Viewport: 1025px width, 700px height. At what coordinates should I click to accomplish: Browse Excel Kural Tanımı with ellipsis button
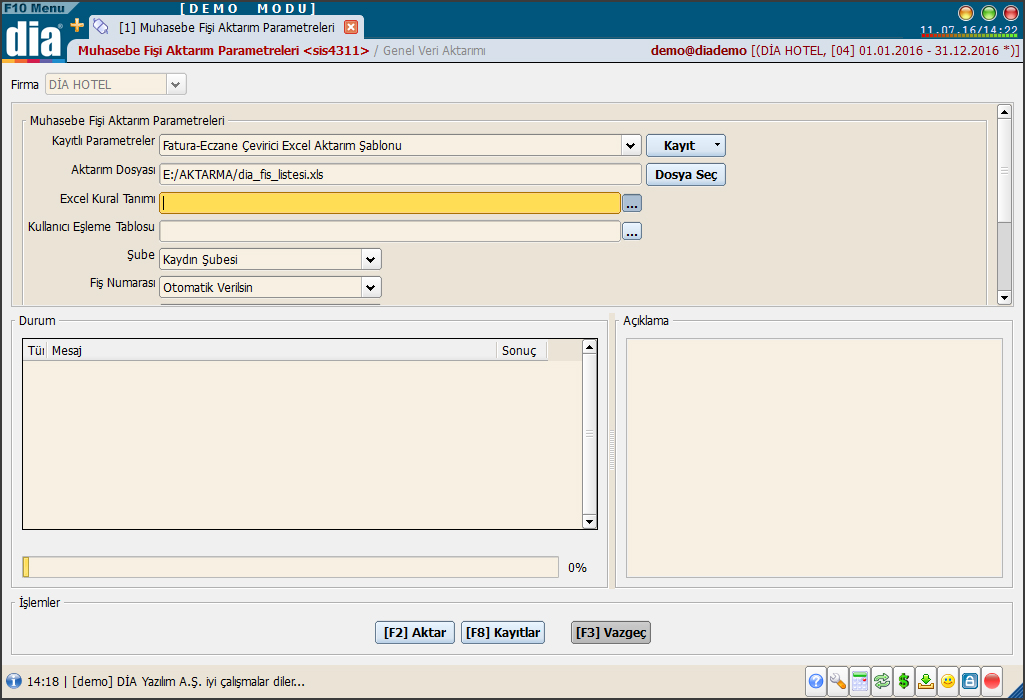click(631, 204)
